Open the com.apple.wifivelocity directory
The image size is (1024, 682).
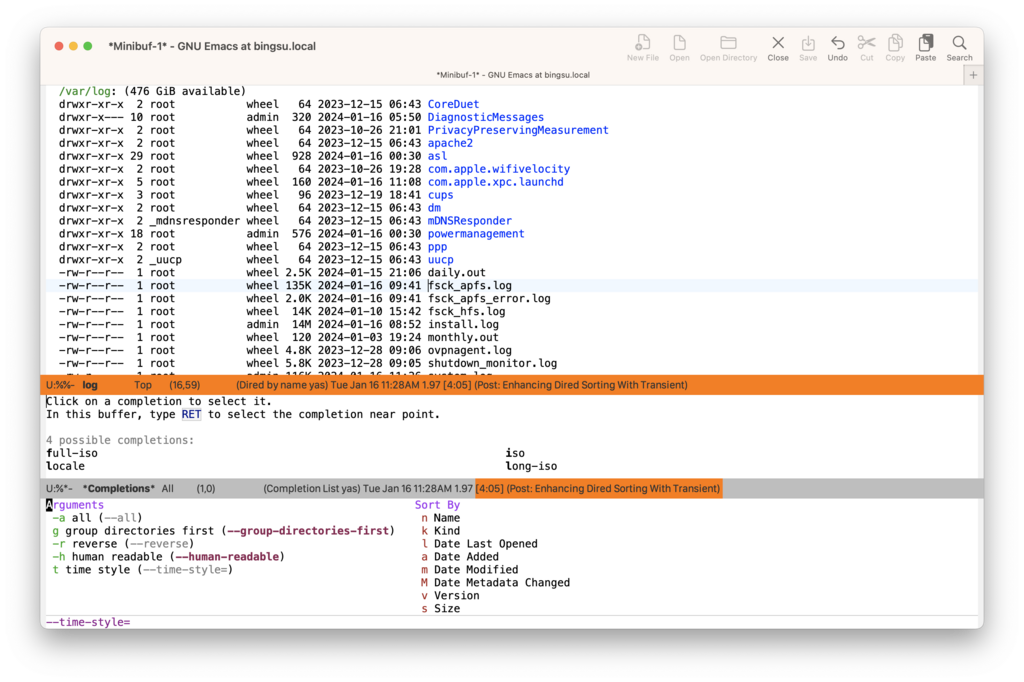tap(499, 169)
